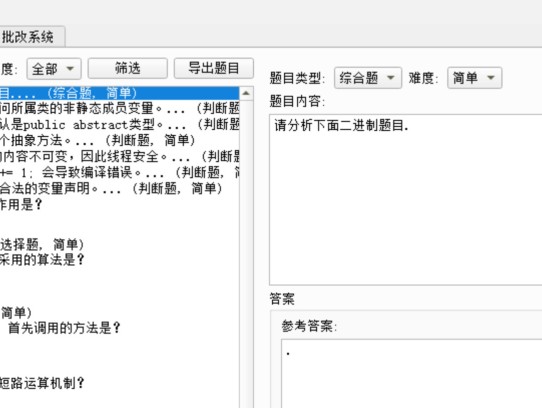Select list row ending with 作用是？
The width and height of the screenshot is (542, 408).
pos(119,204)
